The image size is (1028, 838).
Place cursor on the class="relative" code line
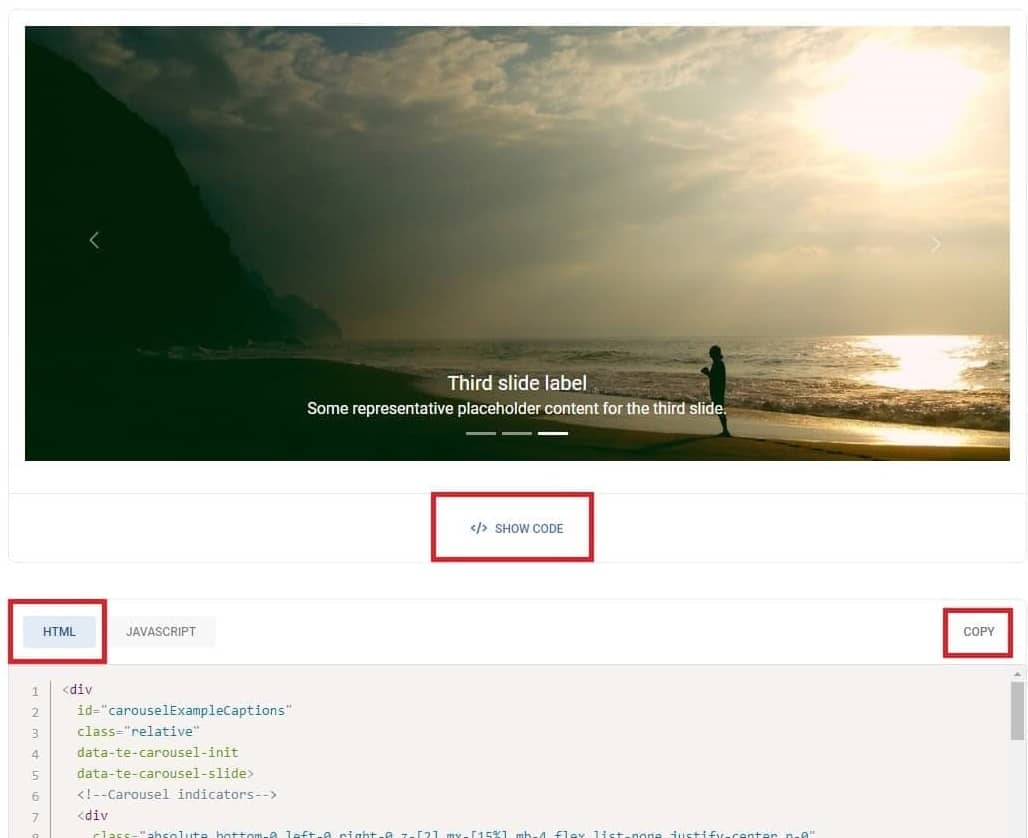coord(138,732)
